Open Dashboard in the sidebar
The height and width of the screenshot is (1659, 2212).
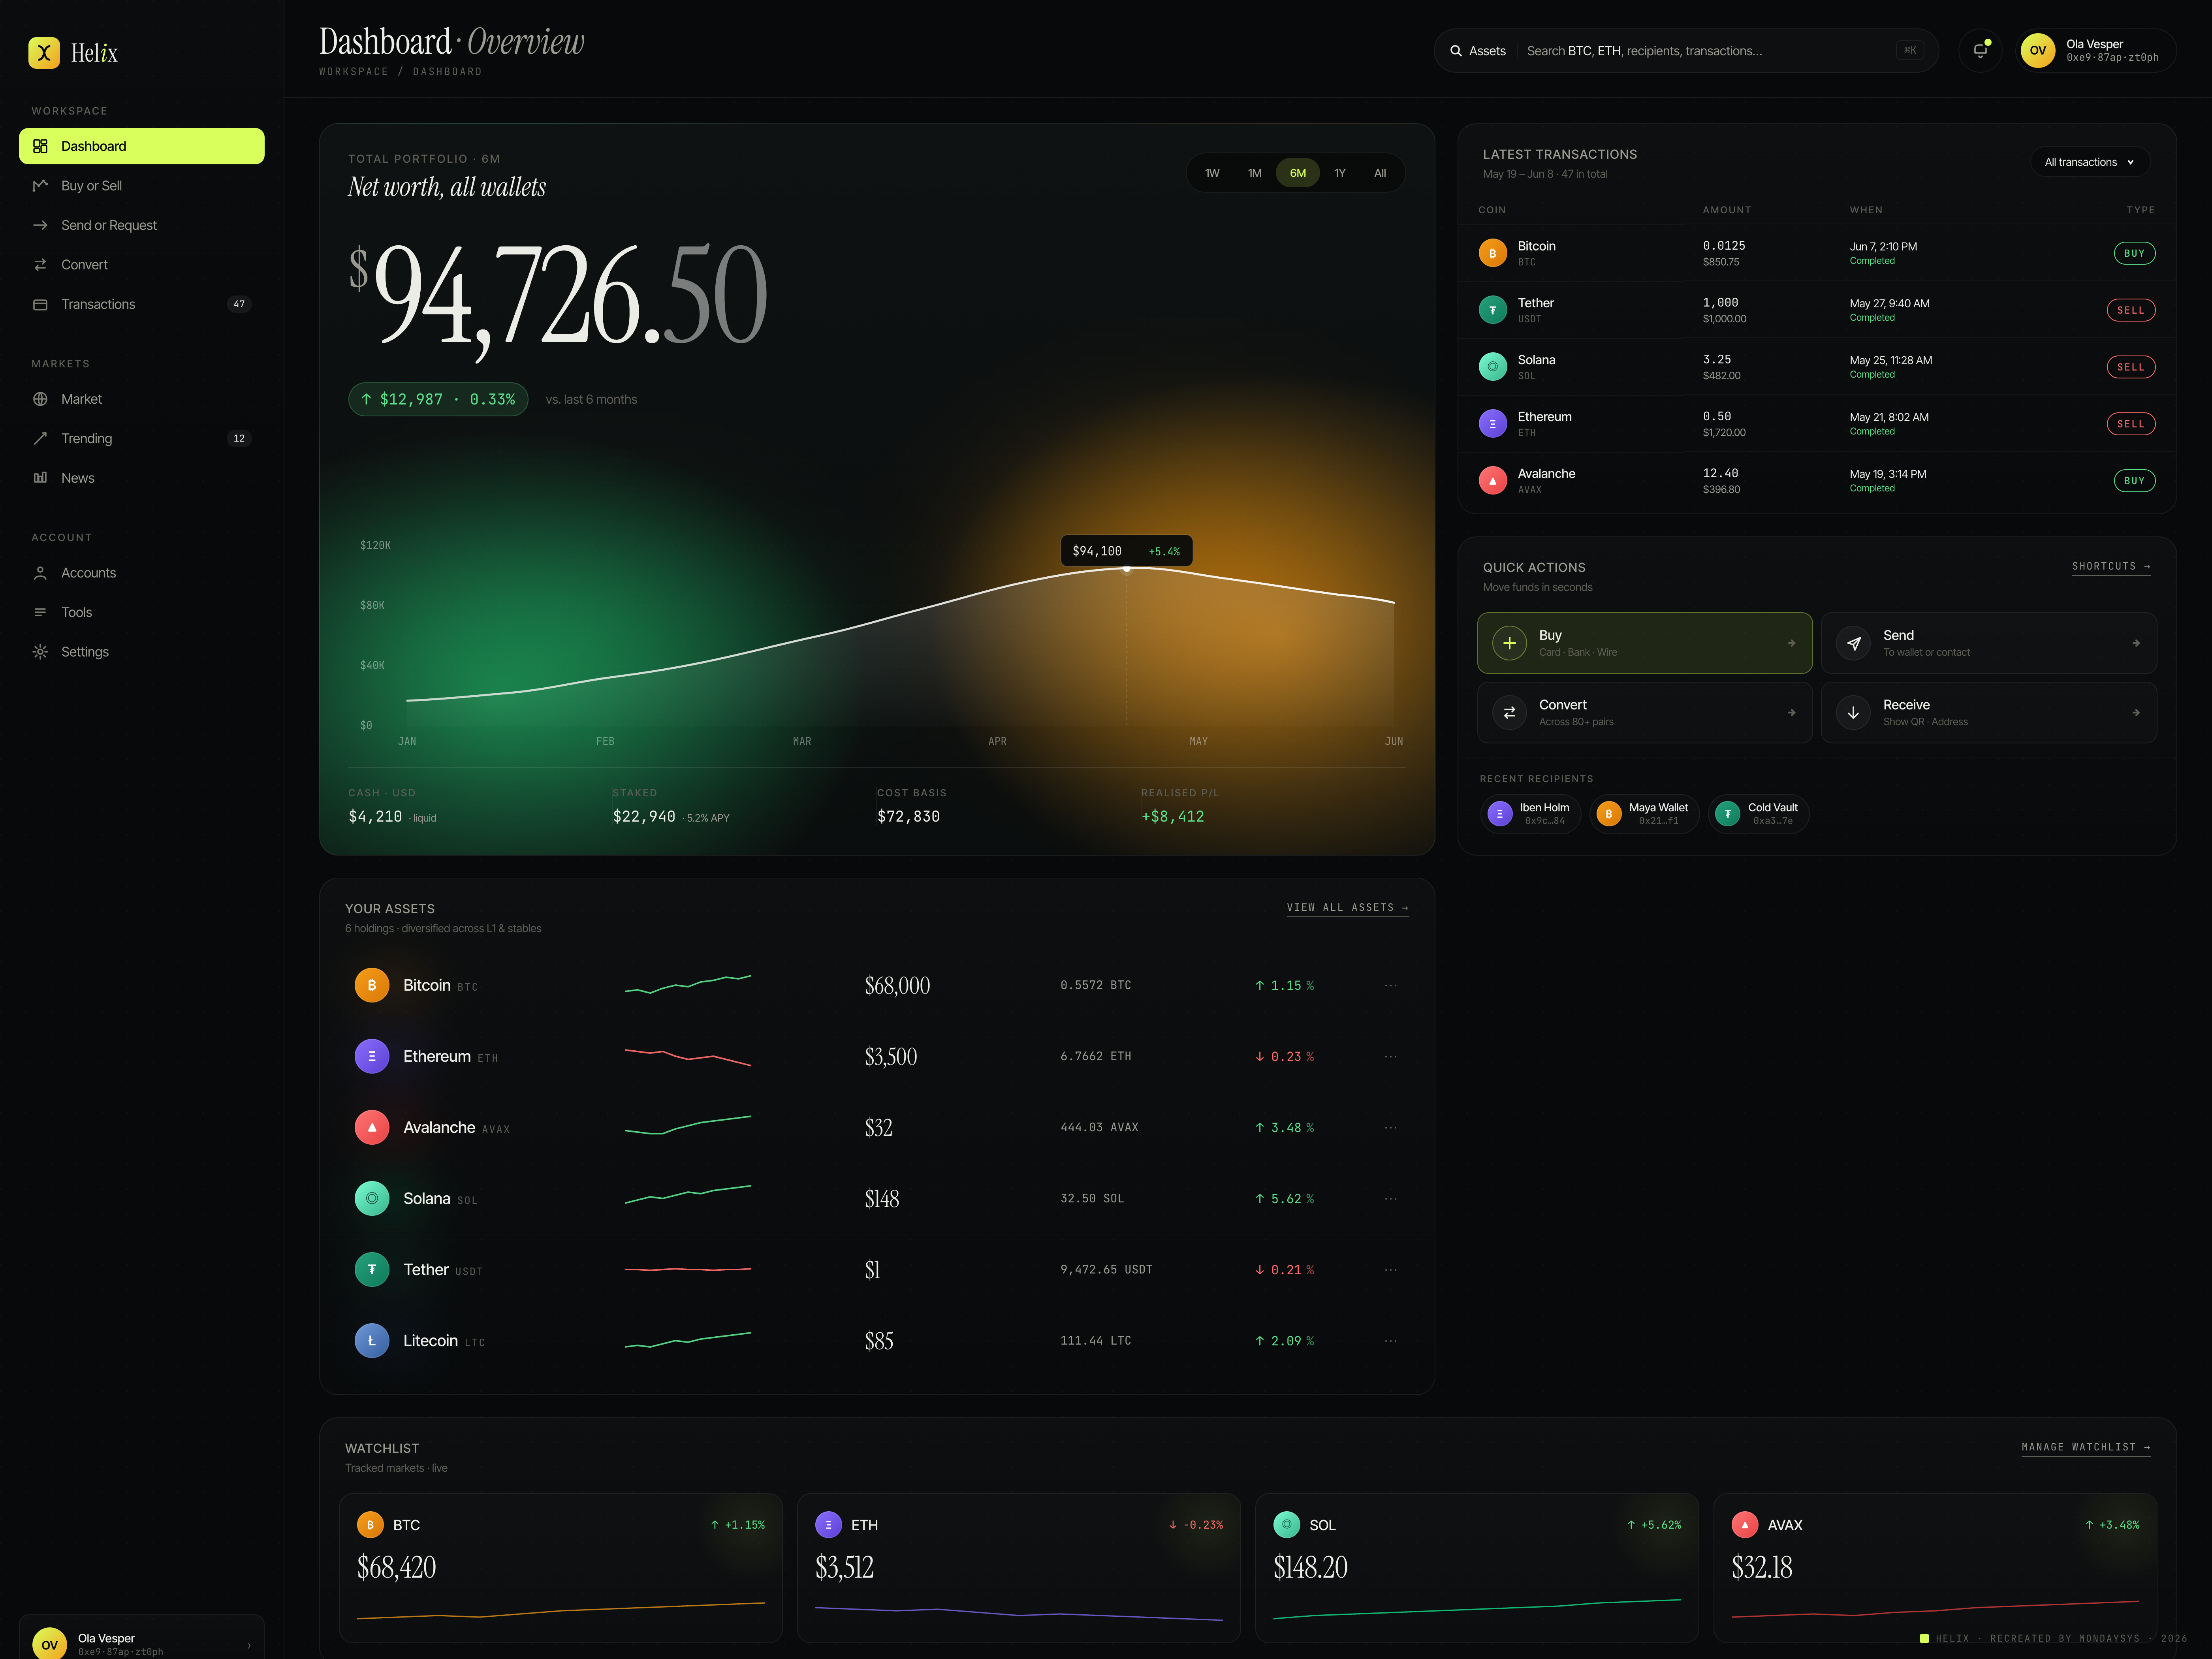(142, 146)
